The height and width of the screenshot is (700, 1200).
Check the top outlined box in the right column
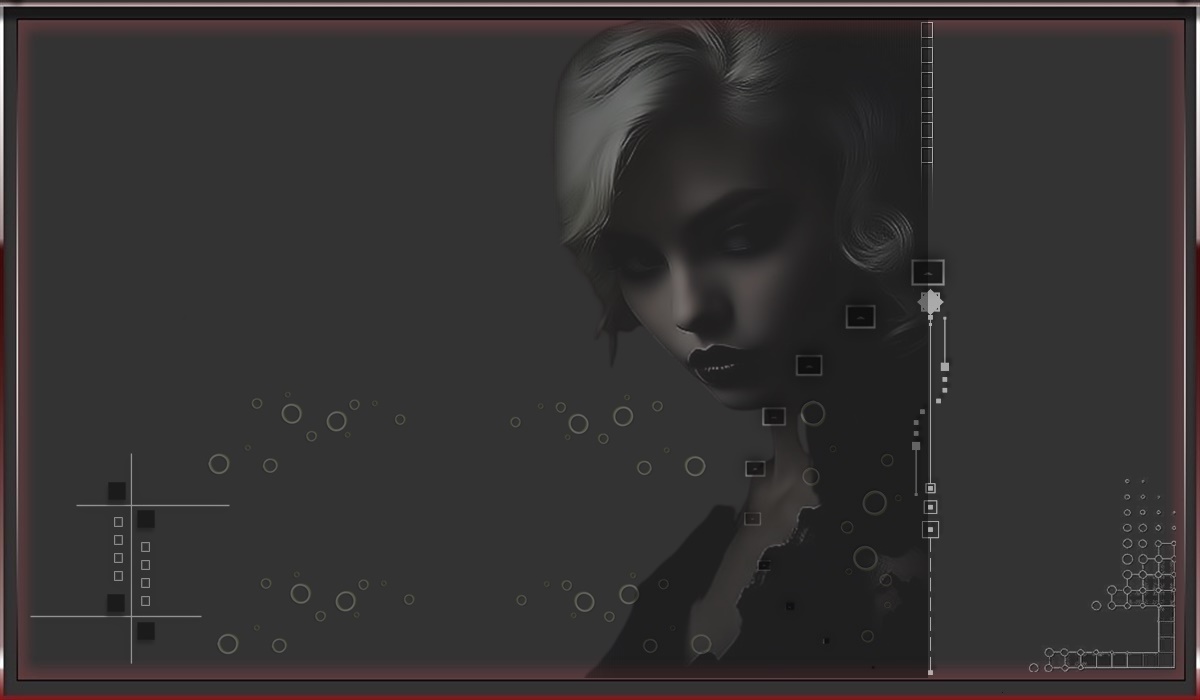pyautogui.click(x=146, y=547)
